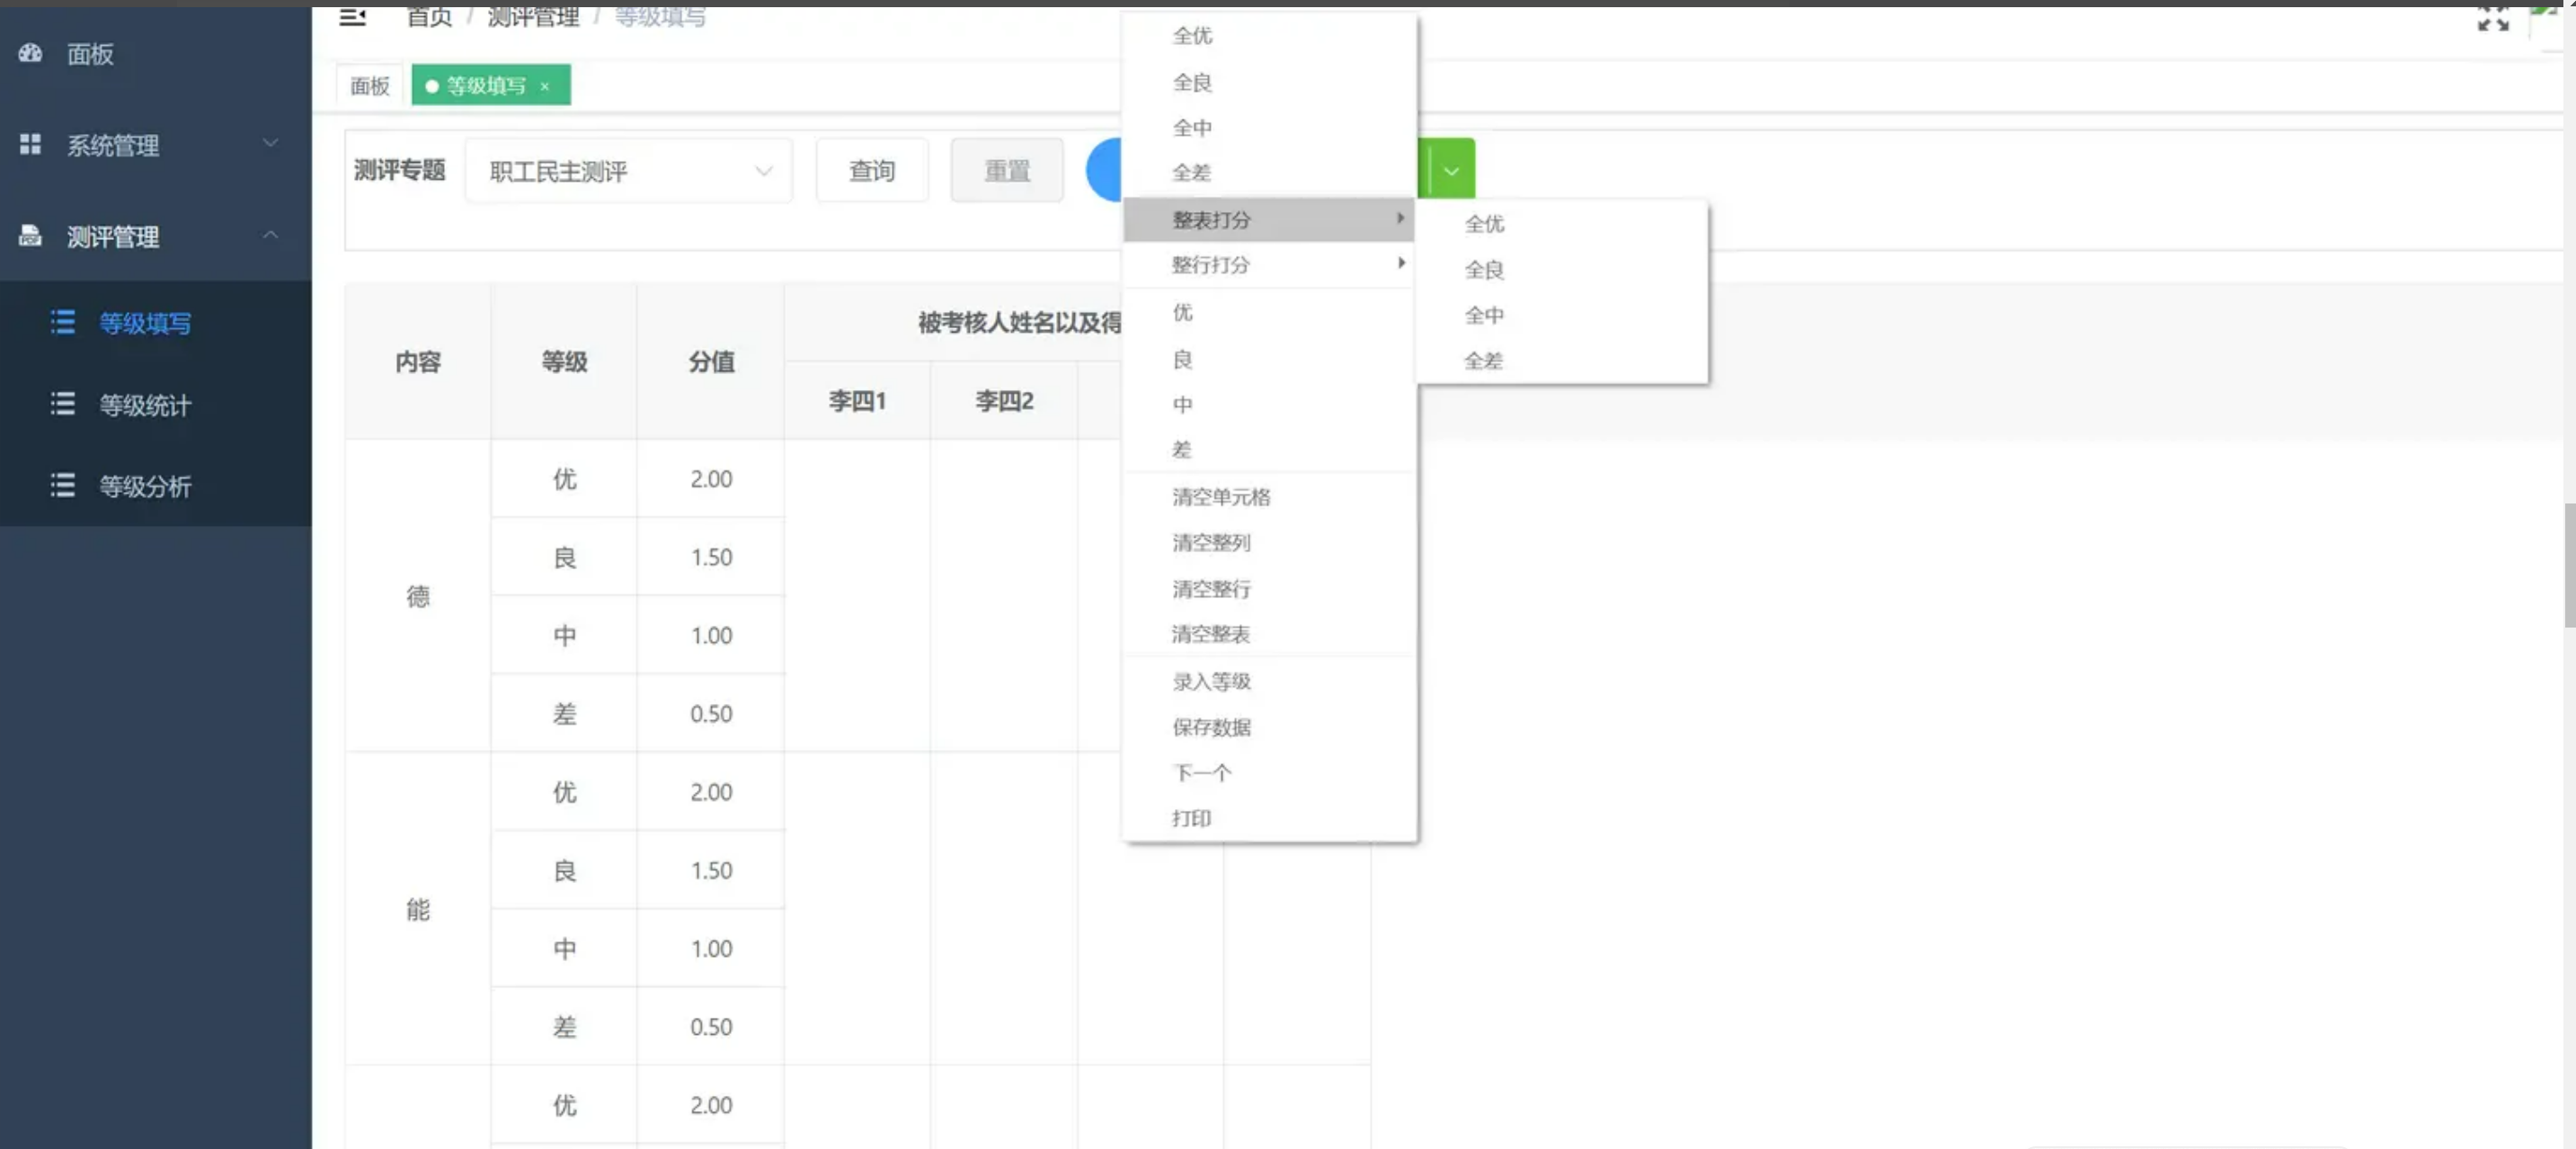
Task: Select the 等级分析 list icon
Action: click(x=62, y=486)
